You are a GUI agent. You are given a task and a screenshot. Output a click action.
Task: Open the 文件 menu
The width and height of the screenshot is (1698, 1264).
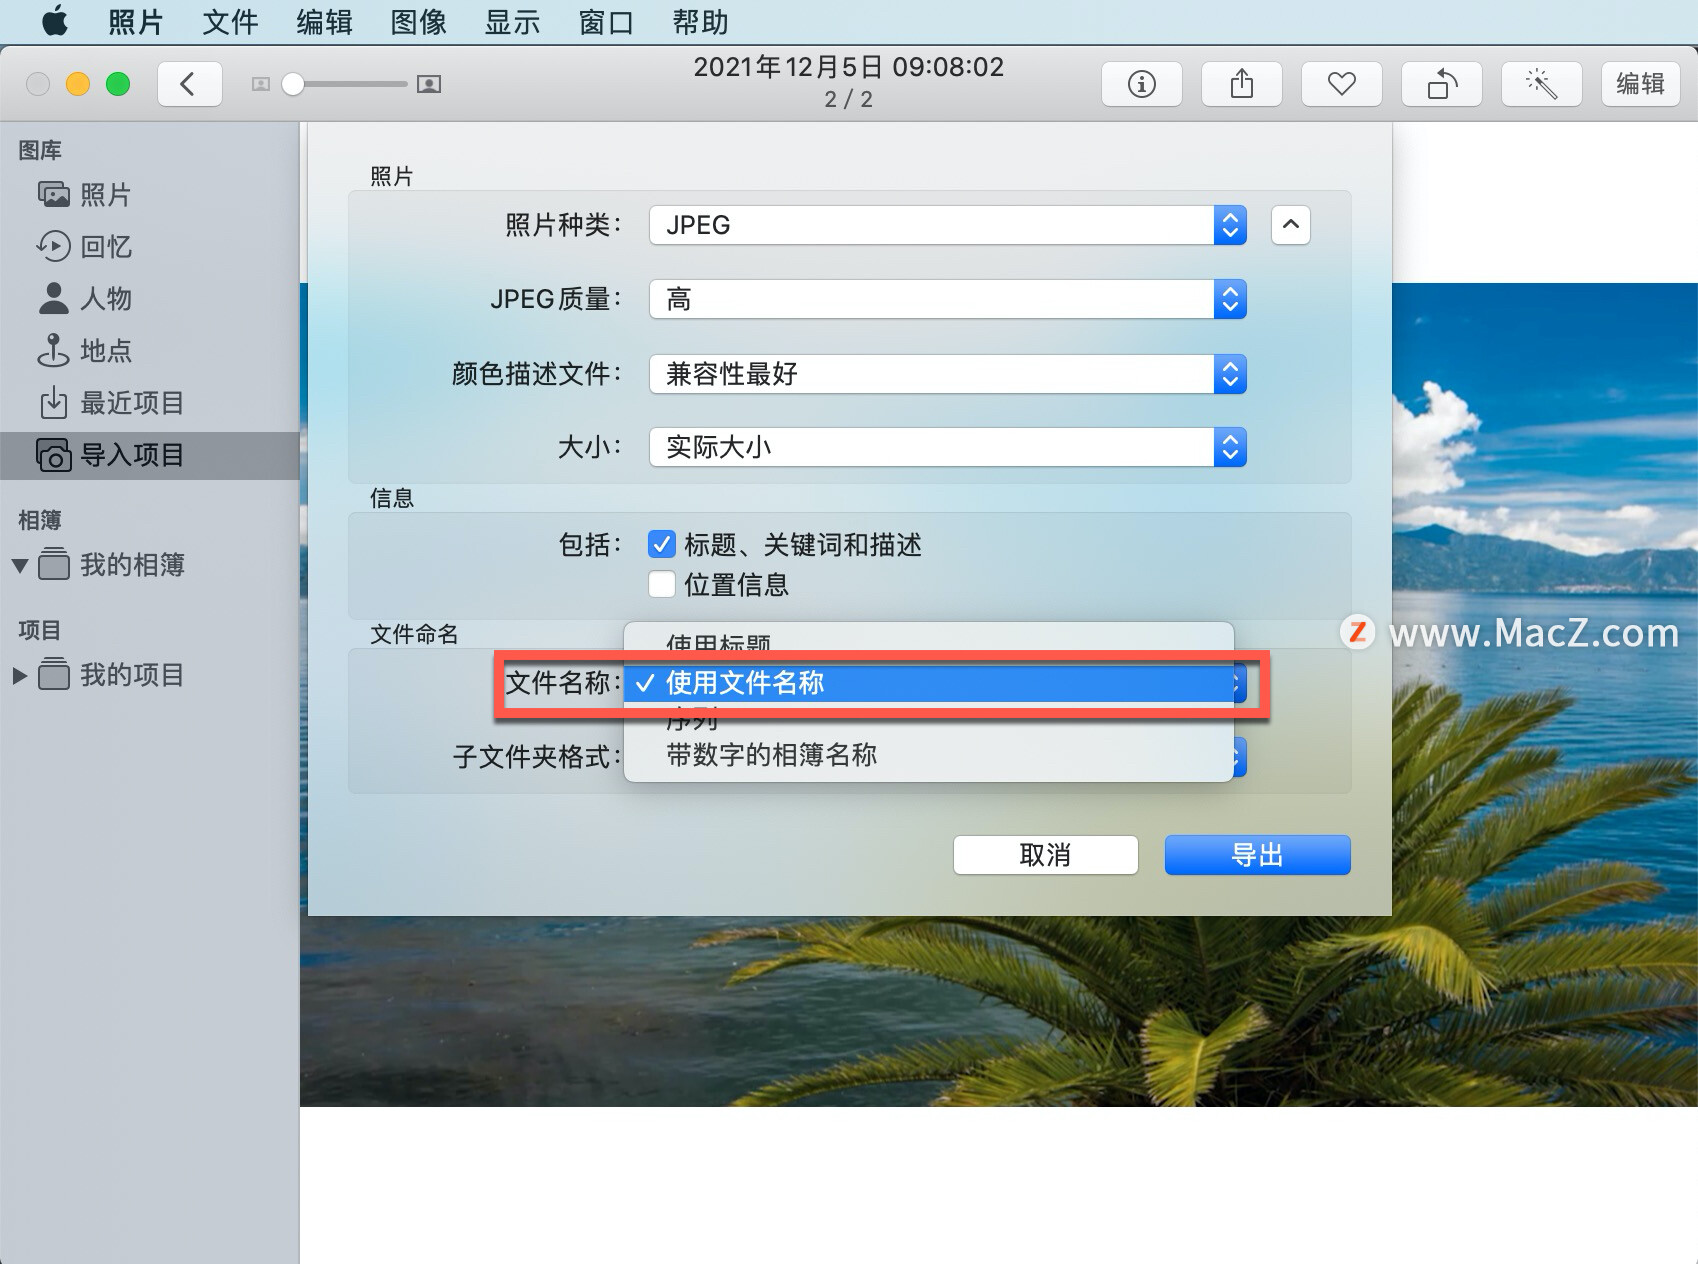(229, 22)
